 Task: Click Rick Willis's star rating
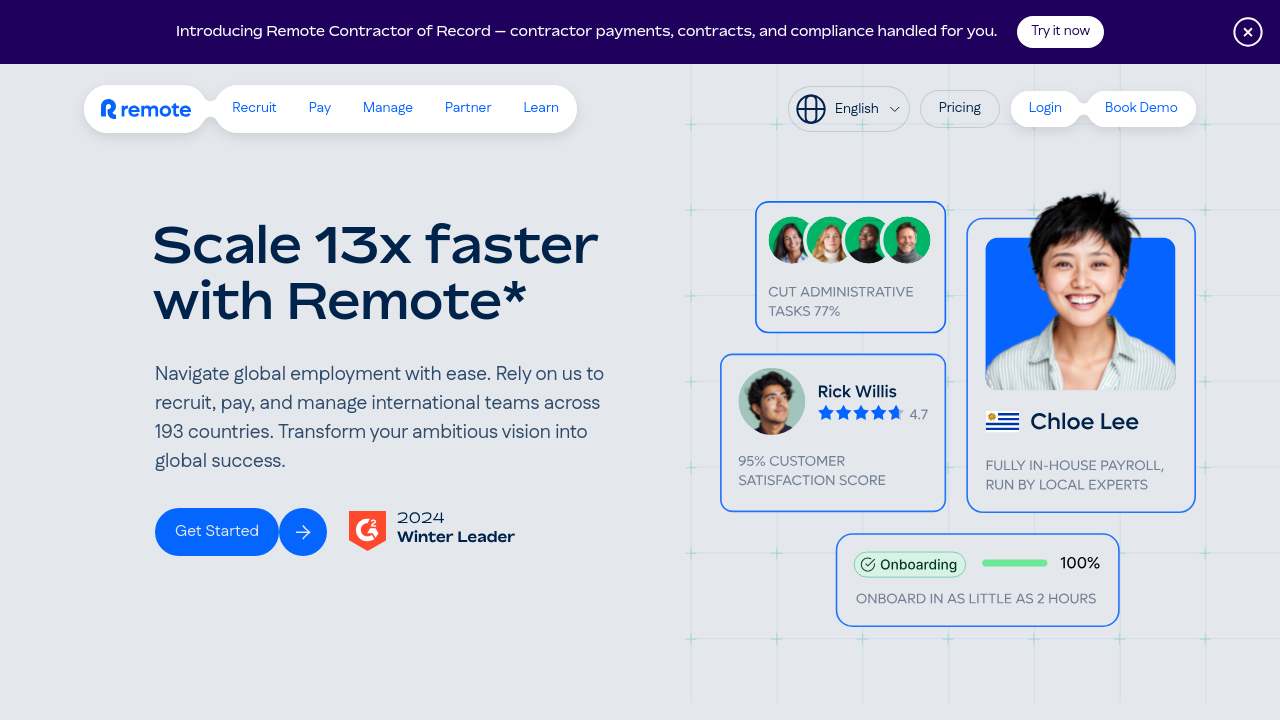(860, 413)
